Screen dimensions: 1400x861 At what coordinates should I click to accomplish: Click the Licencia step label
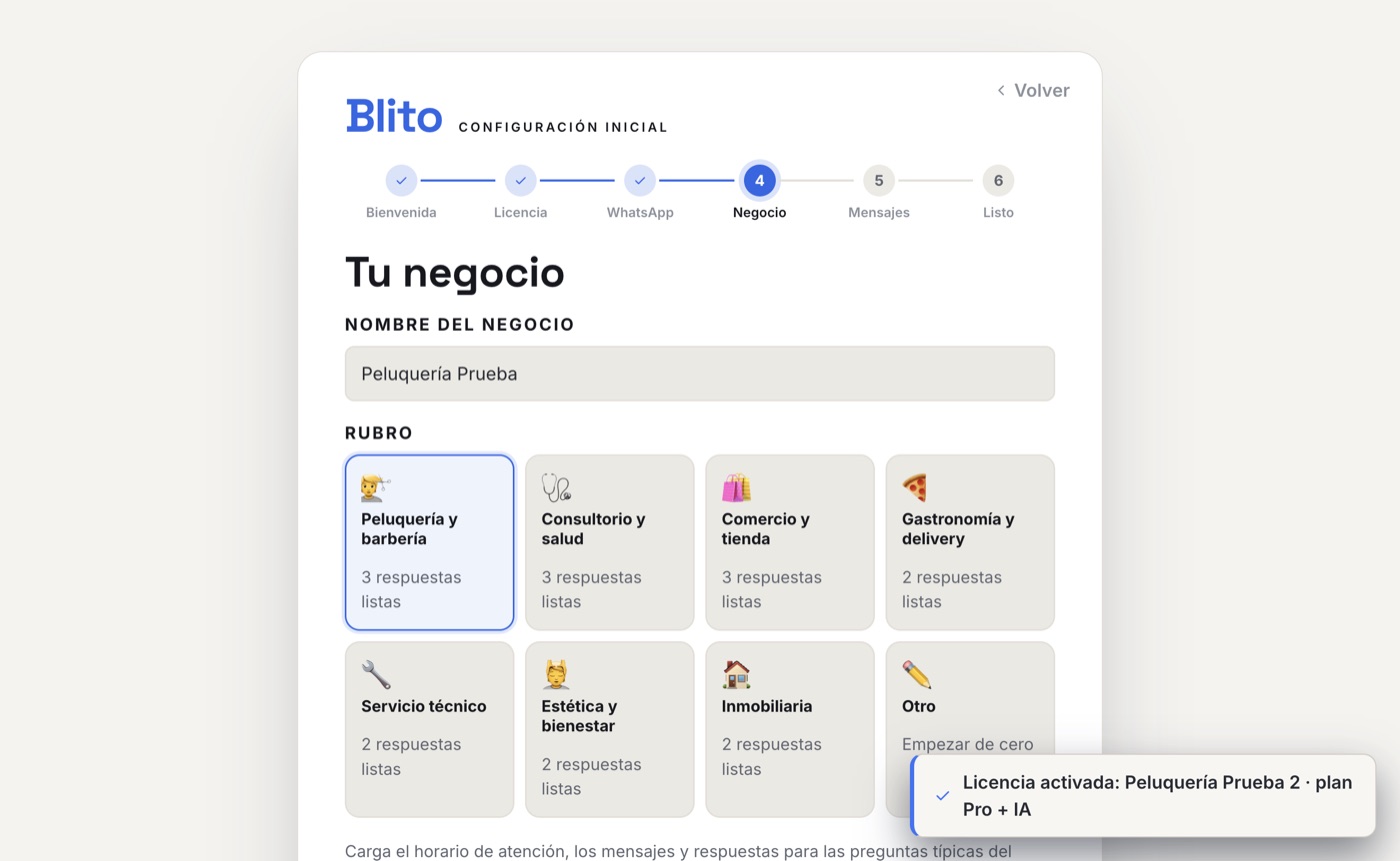tap(520, 213)
